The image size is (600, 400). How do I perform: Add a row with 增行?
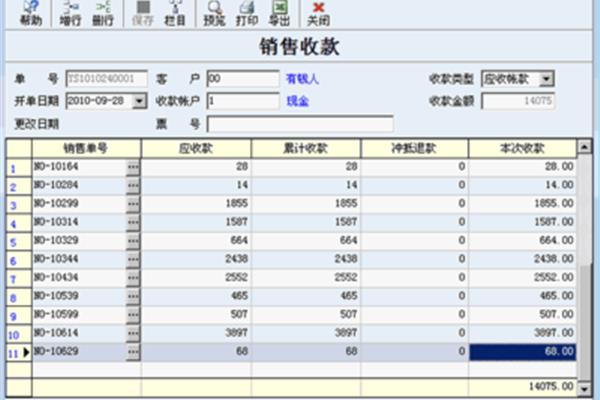(70, 13)
